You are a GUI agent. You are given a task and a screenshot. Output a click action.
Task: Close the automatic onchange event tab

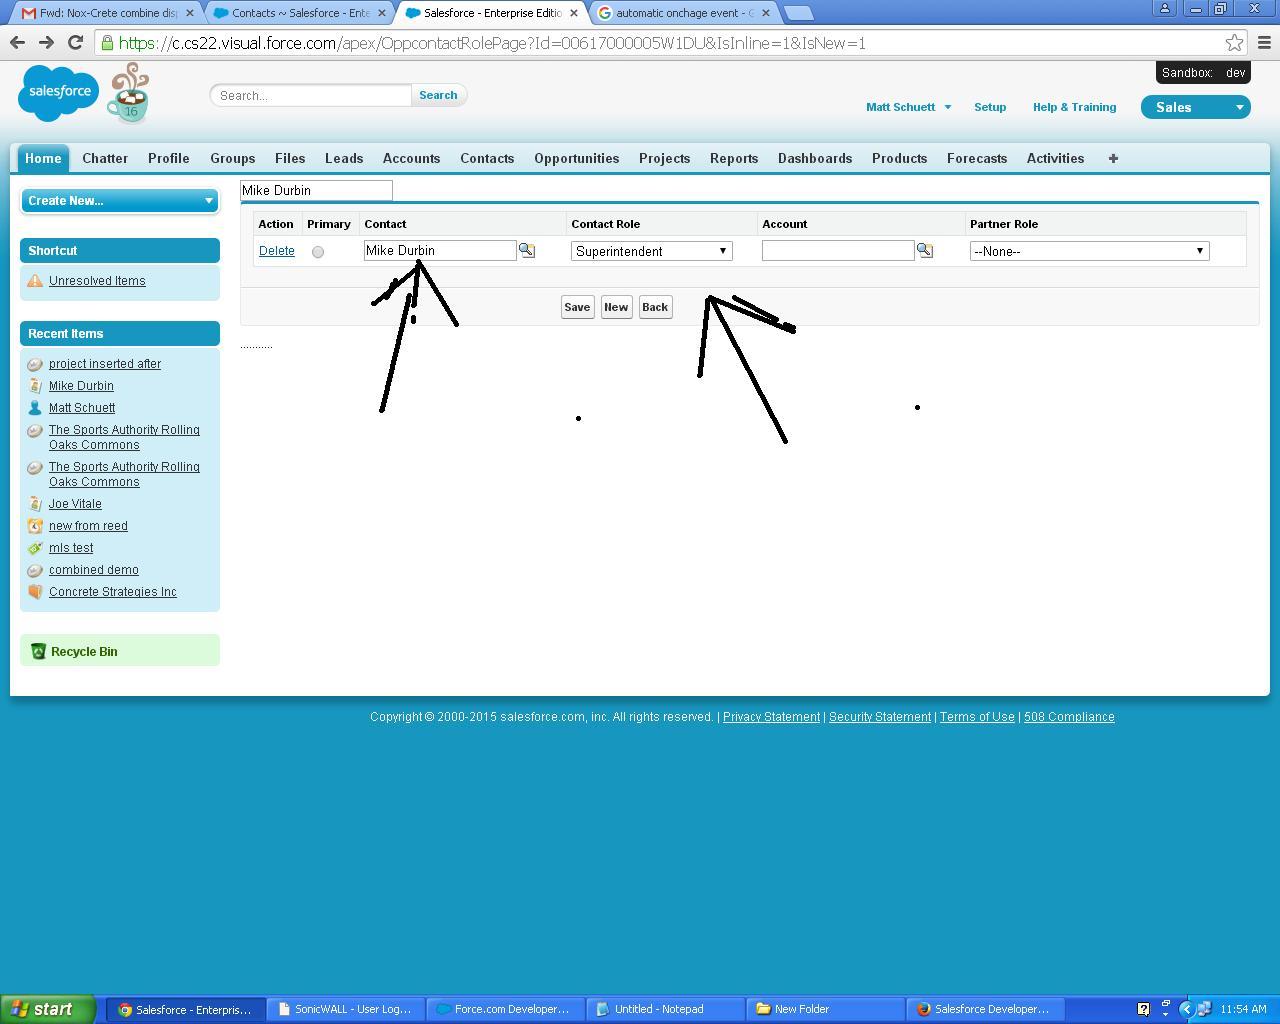(x=767, y=13)
